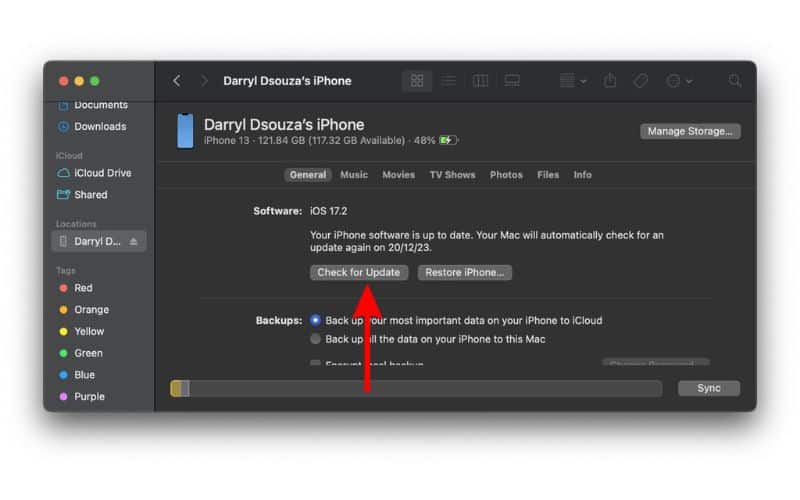
Task: Close the Finder window
Action: tap(64, 81)
